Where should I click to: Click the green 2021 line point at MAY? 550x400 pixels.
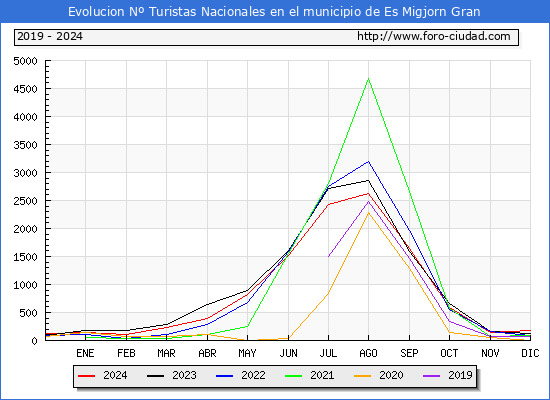click(x=247, y=326)
